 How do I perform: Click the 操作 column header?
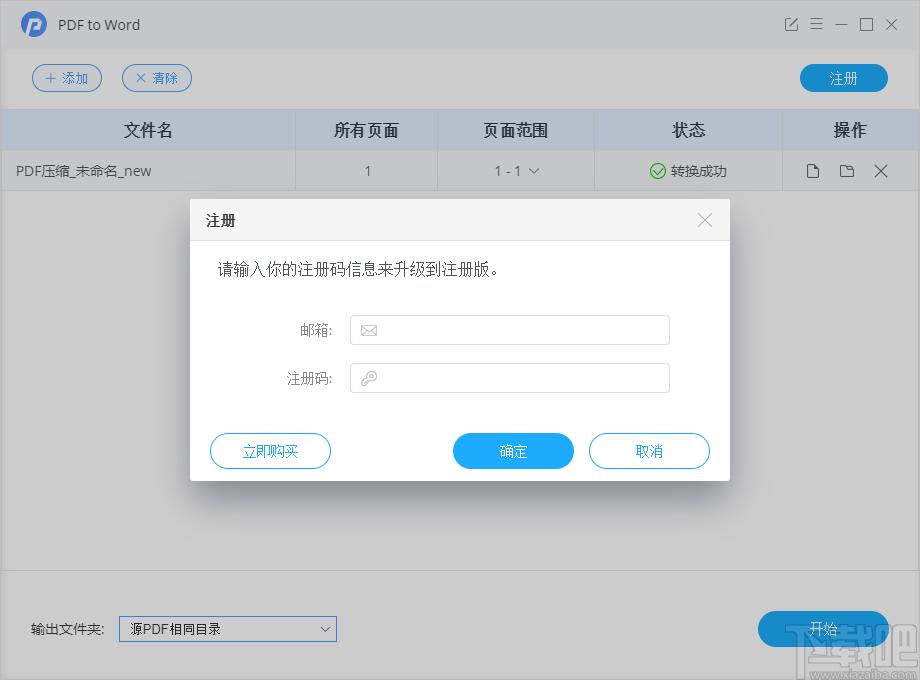pos(850,130)
